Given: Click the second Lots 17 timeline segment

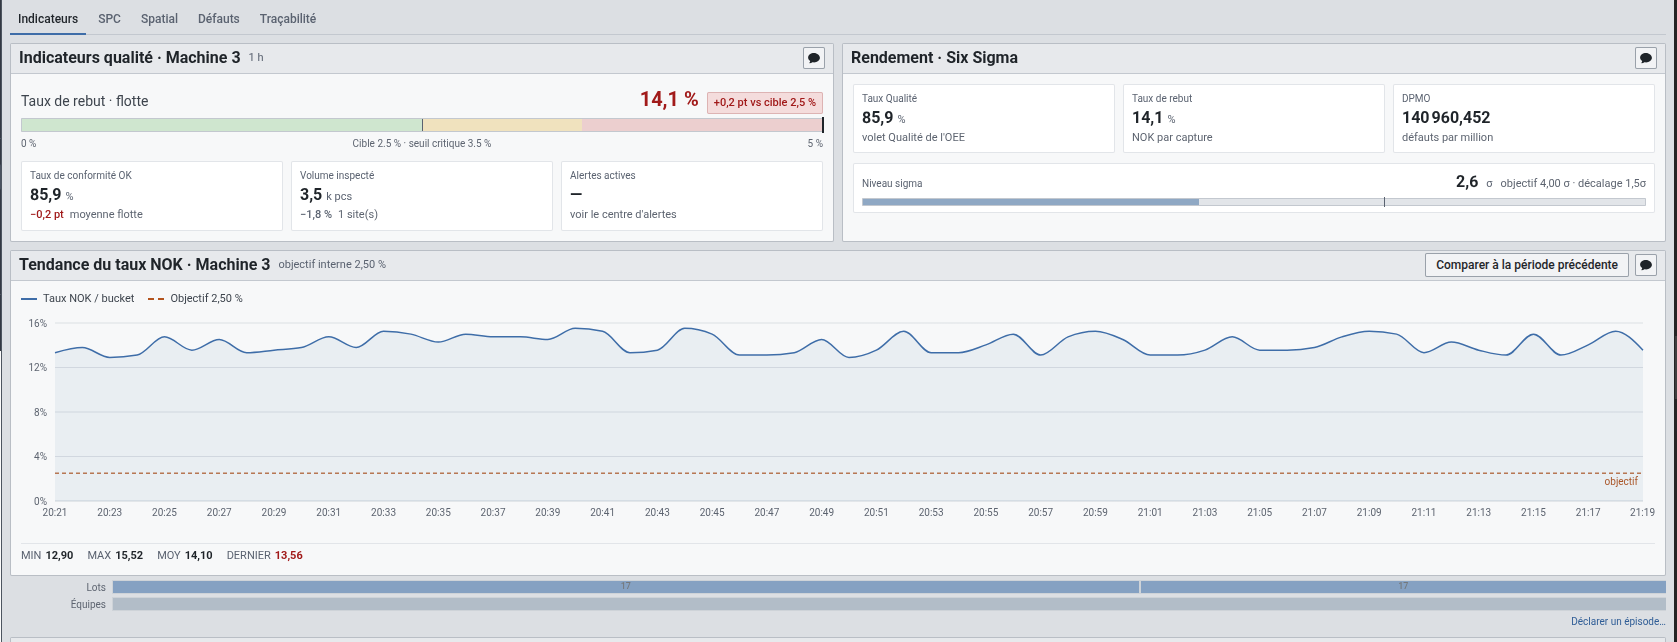Looking at the screenshot, I should (1404, 587).
